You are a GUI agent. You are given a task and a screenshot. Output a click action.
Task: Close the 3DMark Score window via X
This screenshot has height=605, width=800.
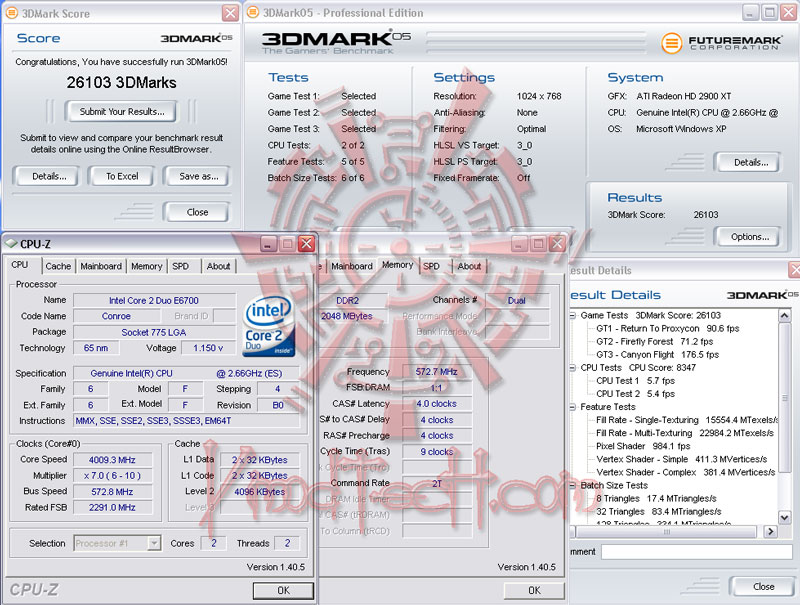[x=231, y=13]
